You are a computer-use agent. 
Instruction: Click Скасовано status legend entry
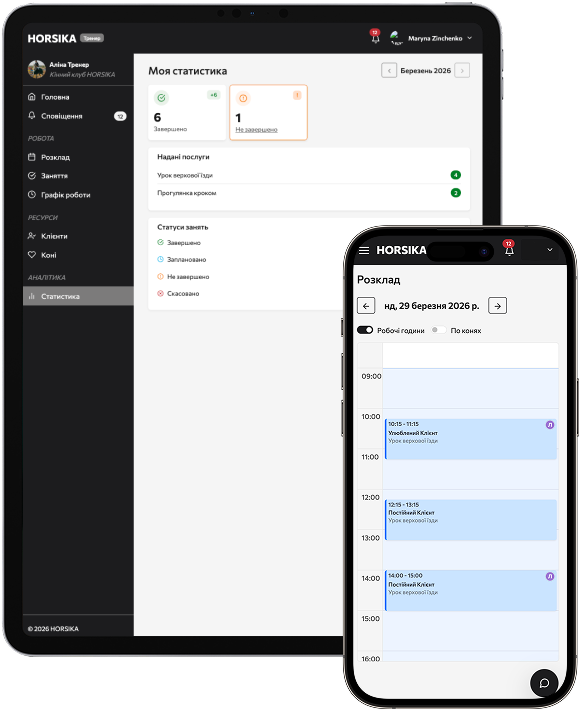tap(178, 293)
